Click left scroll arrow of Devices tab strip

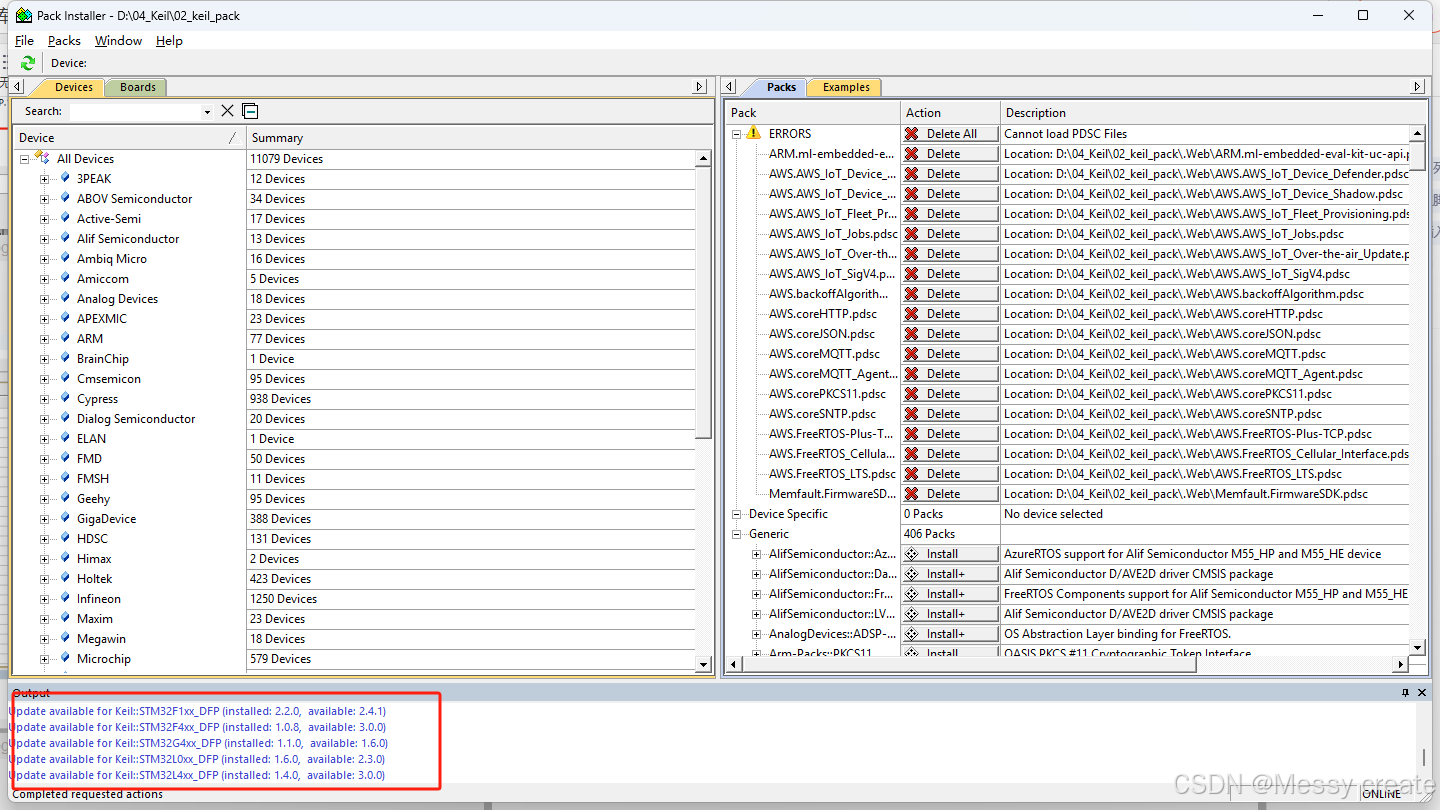point(18,87)
